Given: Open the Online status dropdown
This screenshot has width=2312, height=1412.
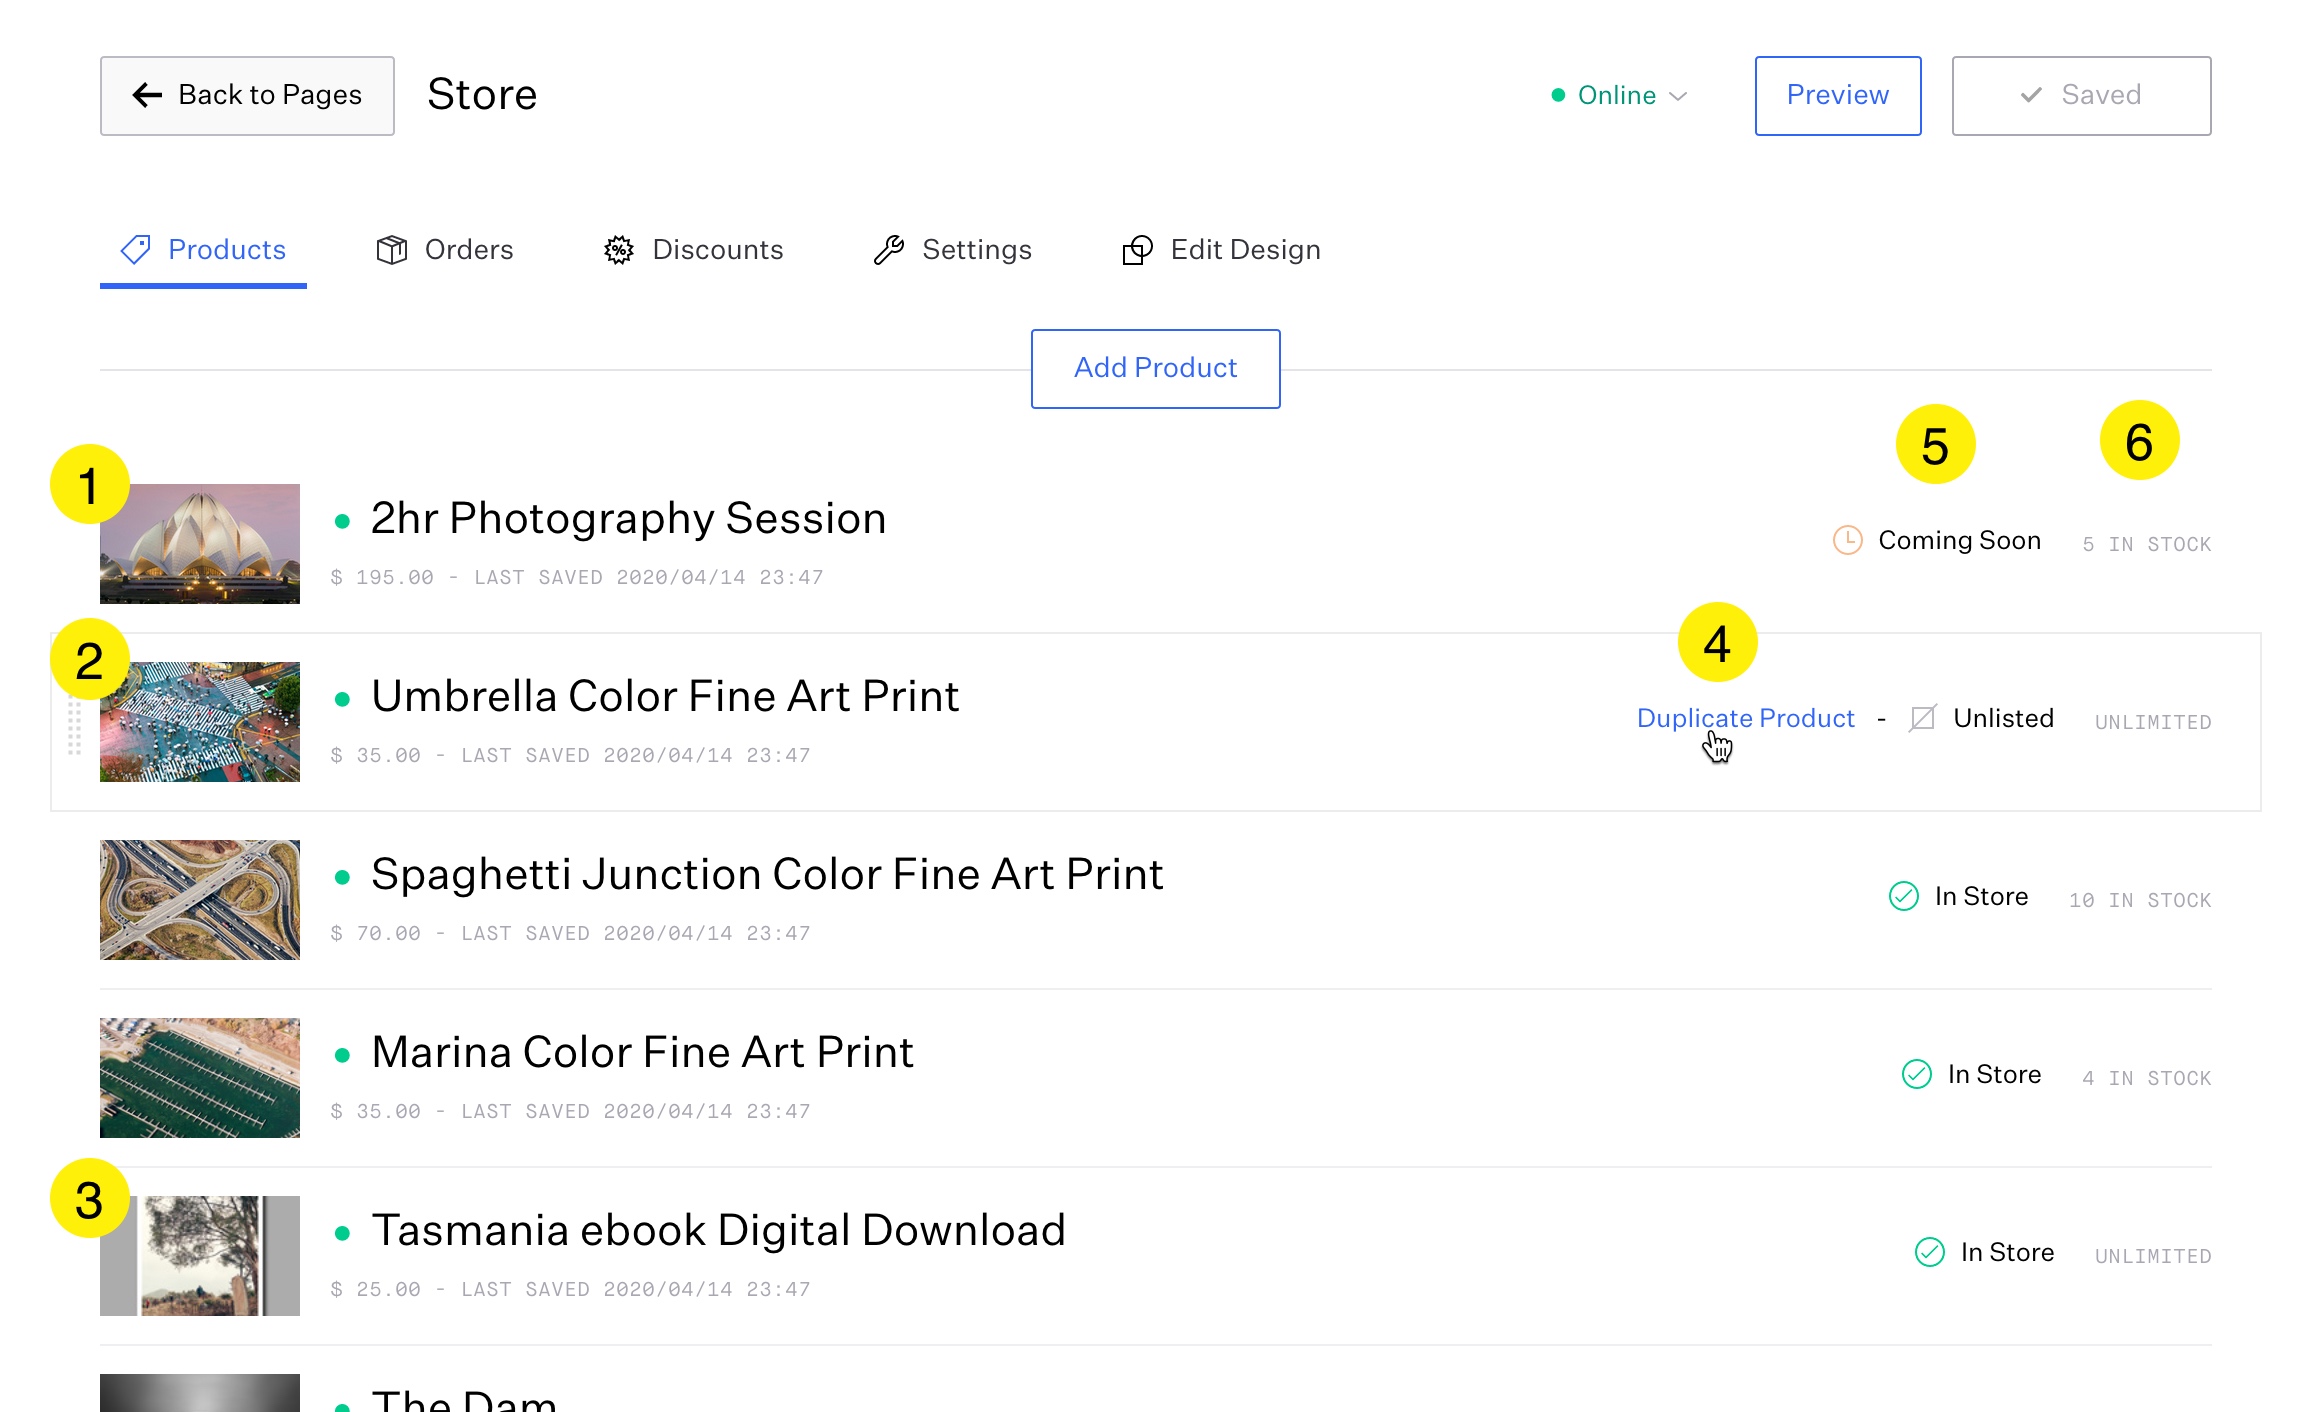Looking at the screenshot, I should [x=1617, y=96].
